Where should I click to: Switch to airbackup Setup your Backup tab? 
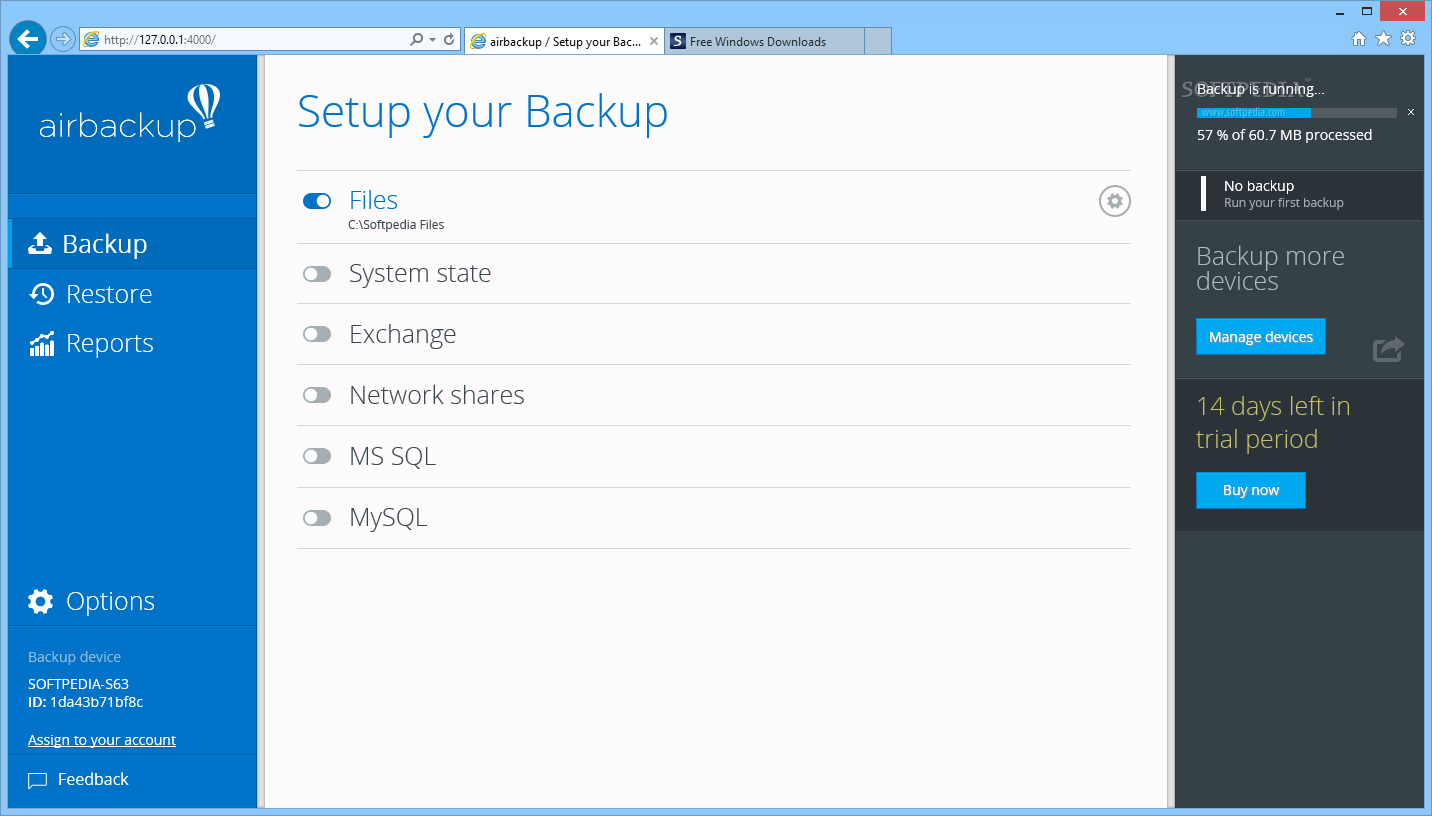(x=564, y=41)
